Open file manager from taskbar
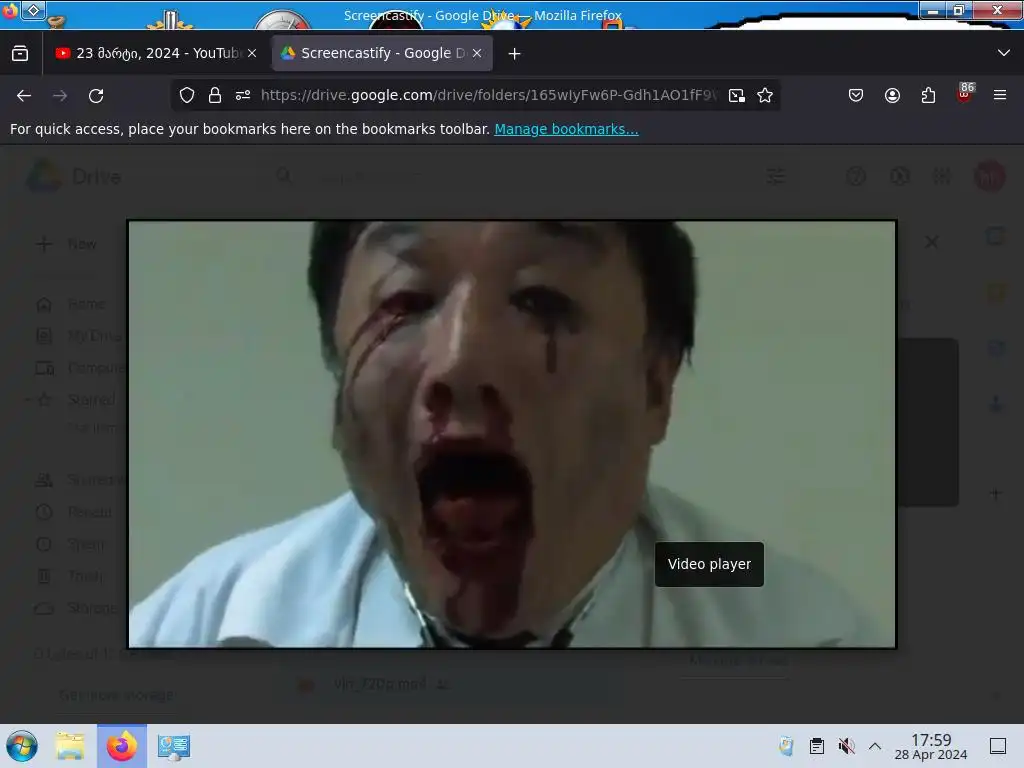This screenshot has width=1024, height=768. (x=70, y=746)
